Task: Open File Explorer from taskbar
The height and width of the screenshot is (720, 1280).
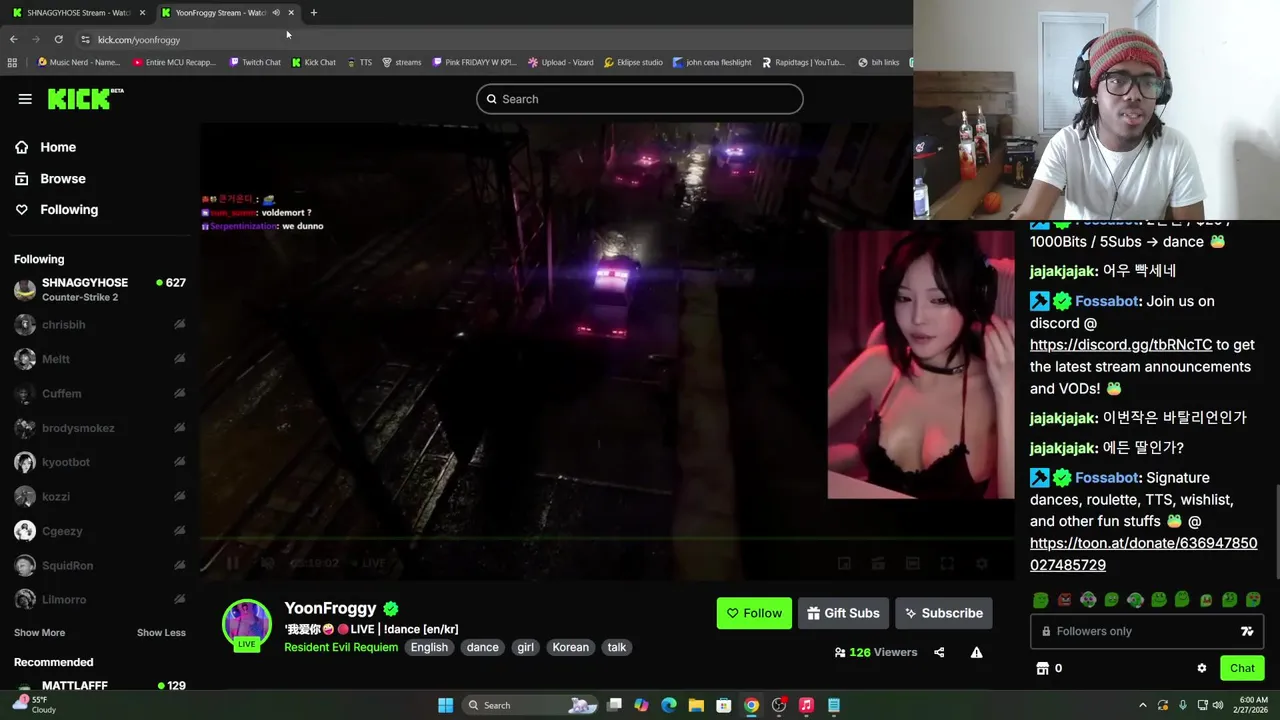Action: [x=696, y=705]
